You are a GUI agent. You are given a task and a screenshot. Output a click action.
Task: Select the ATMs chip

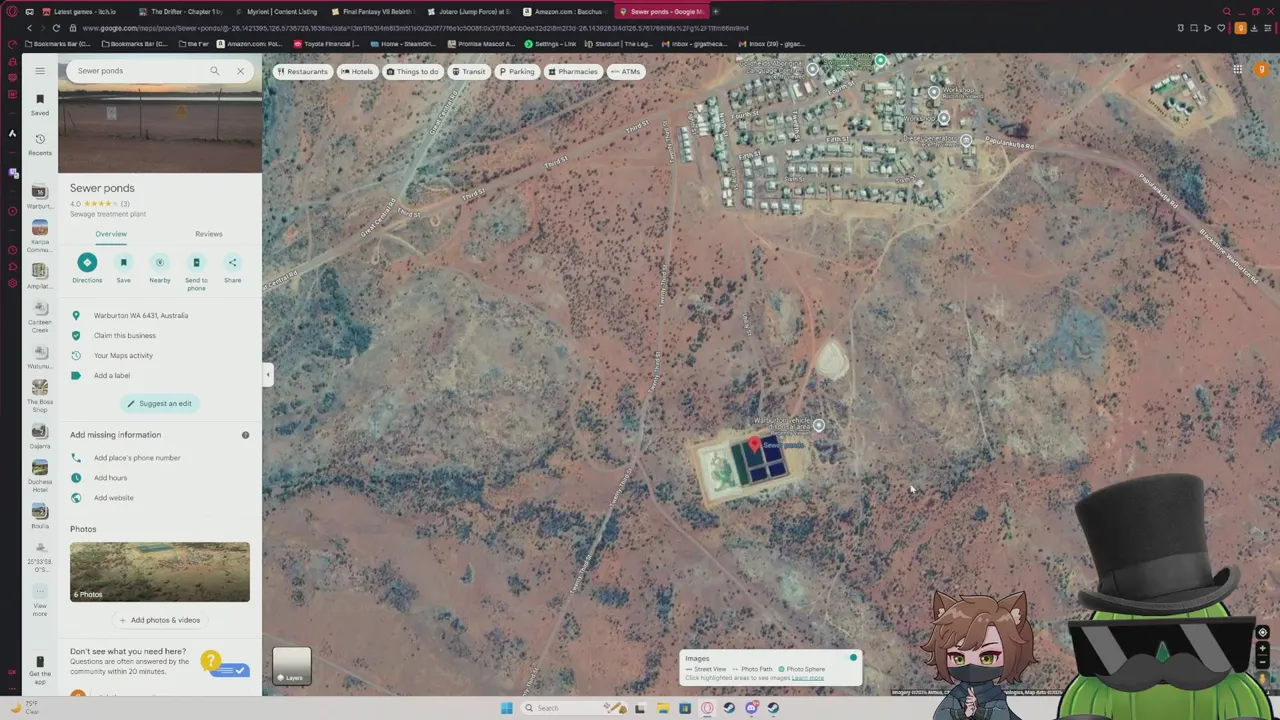tap(625, 71)
